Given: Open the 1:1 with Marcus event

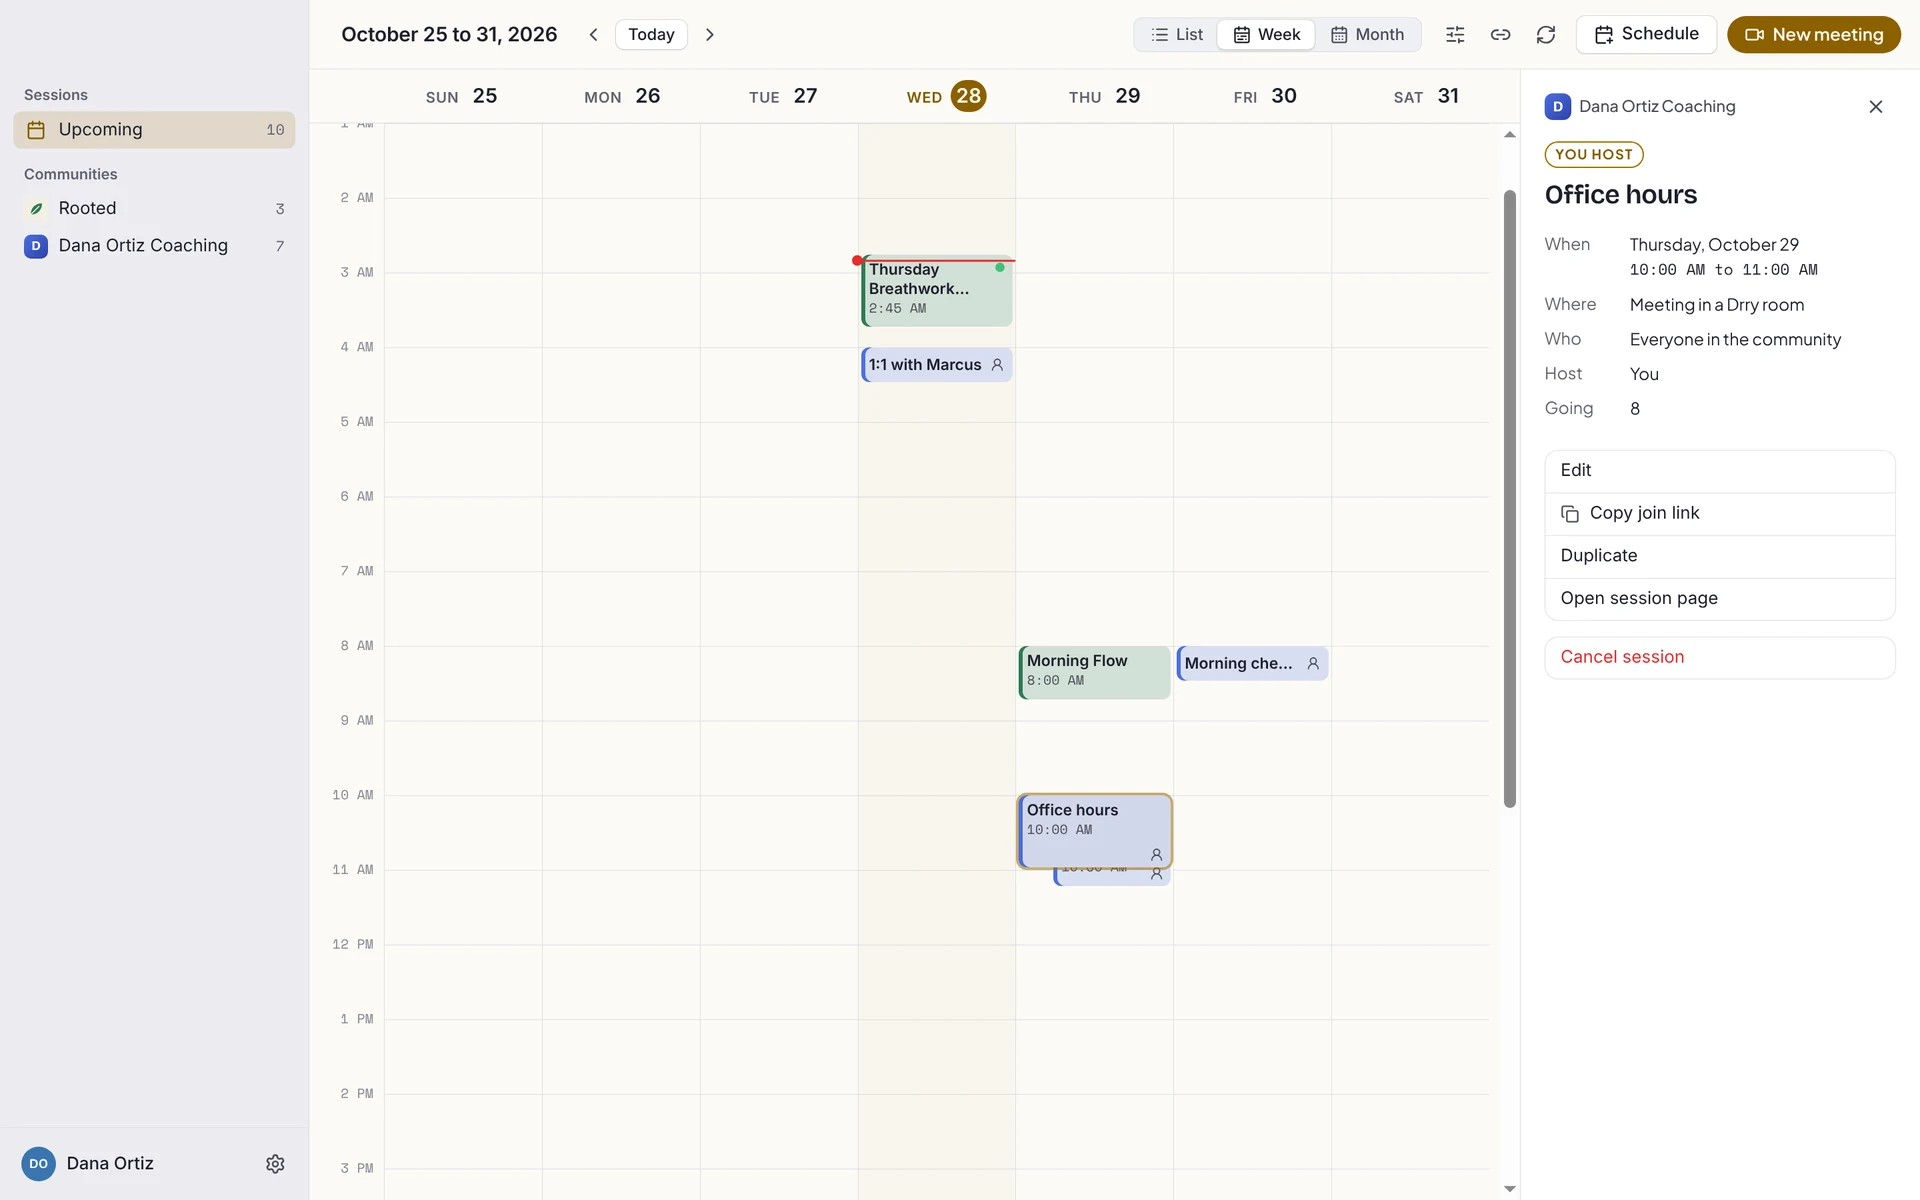Looking at the screenshot, I should click(x=937, y=365).
